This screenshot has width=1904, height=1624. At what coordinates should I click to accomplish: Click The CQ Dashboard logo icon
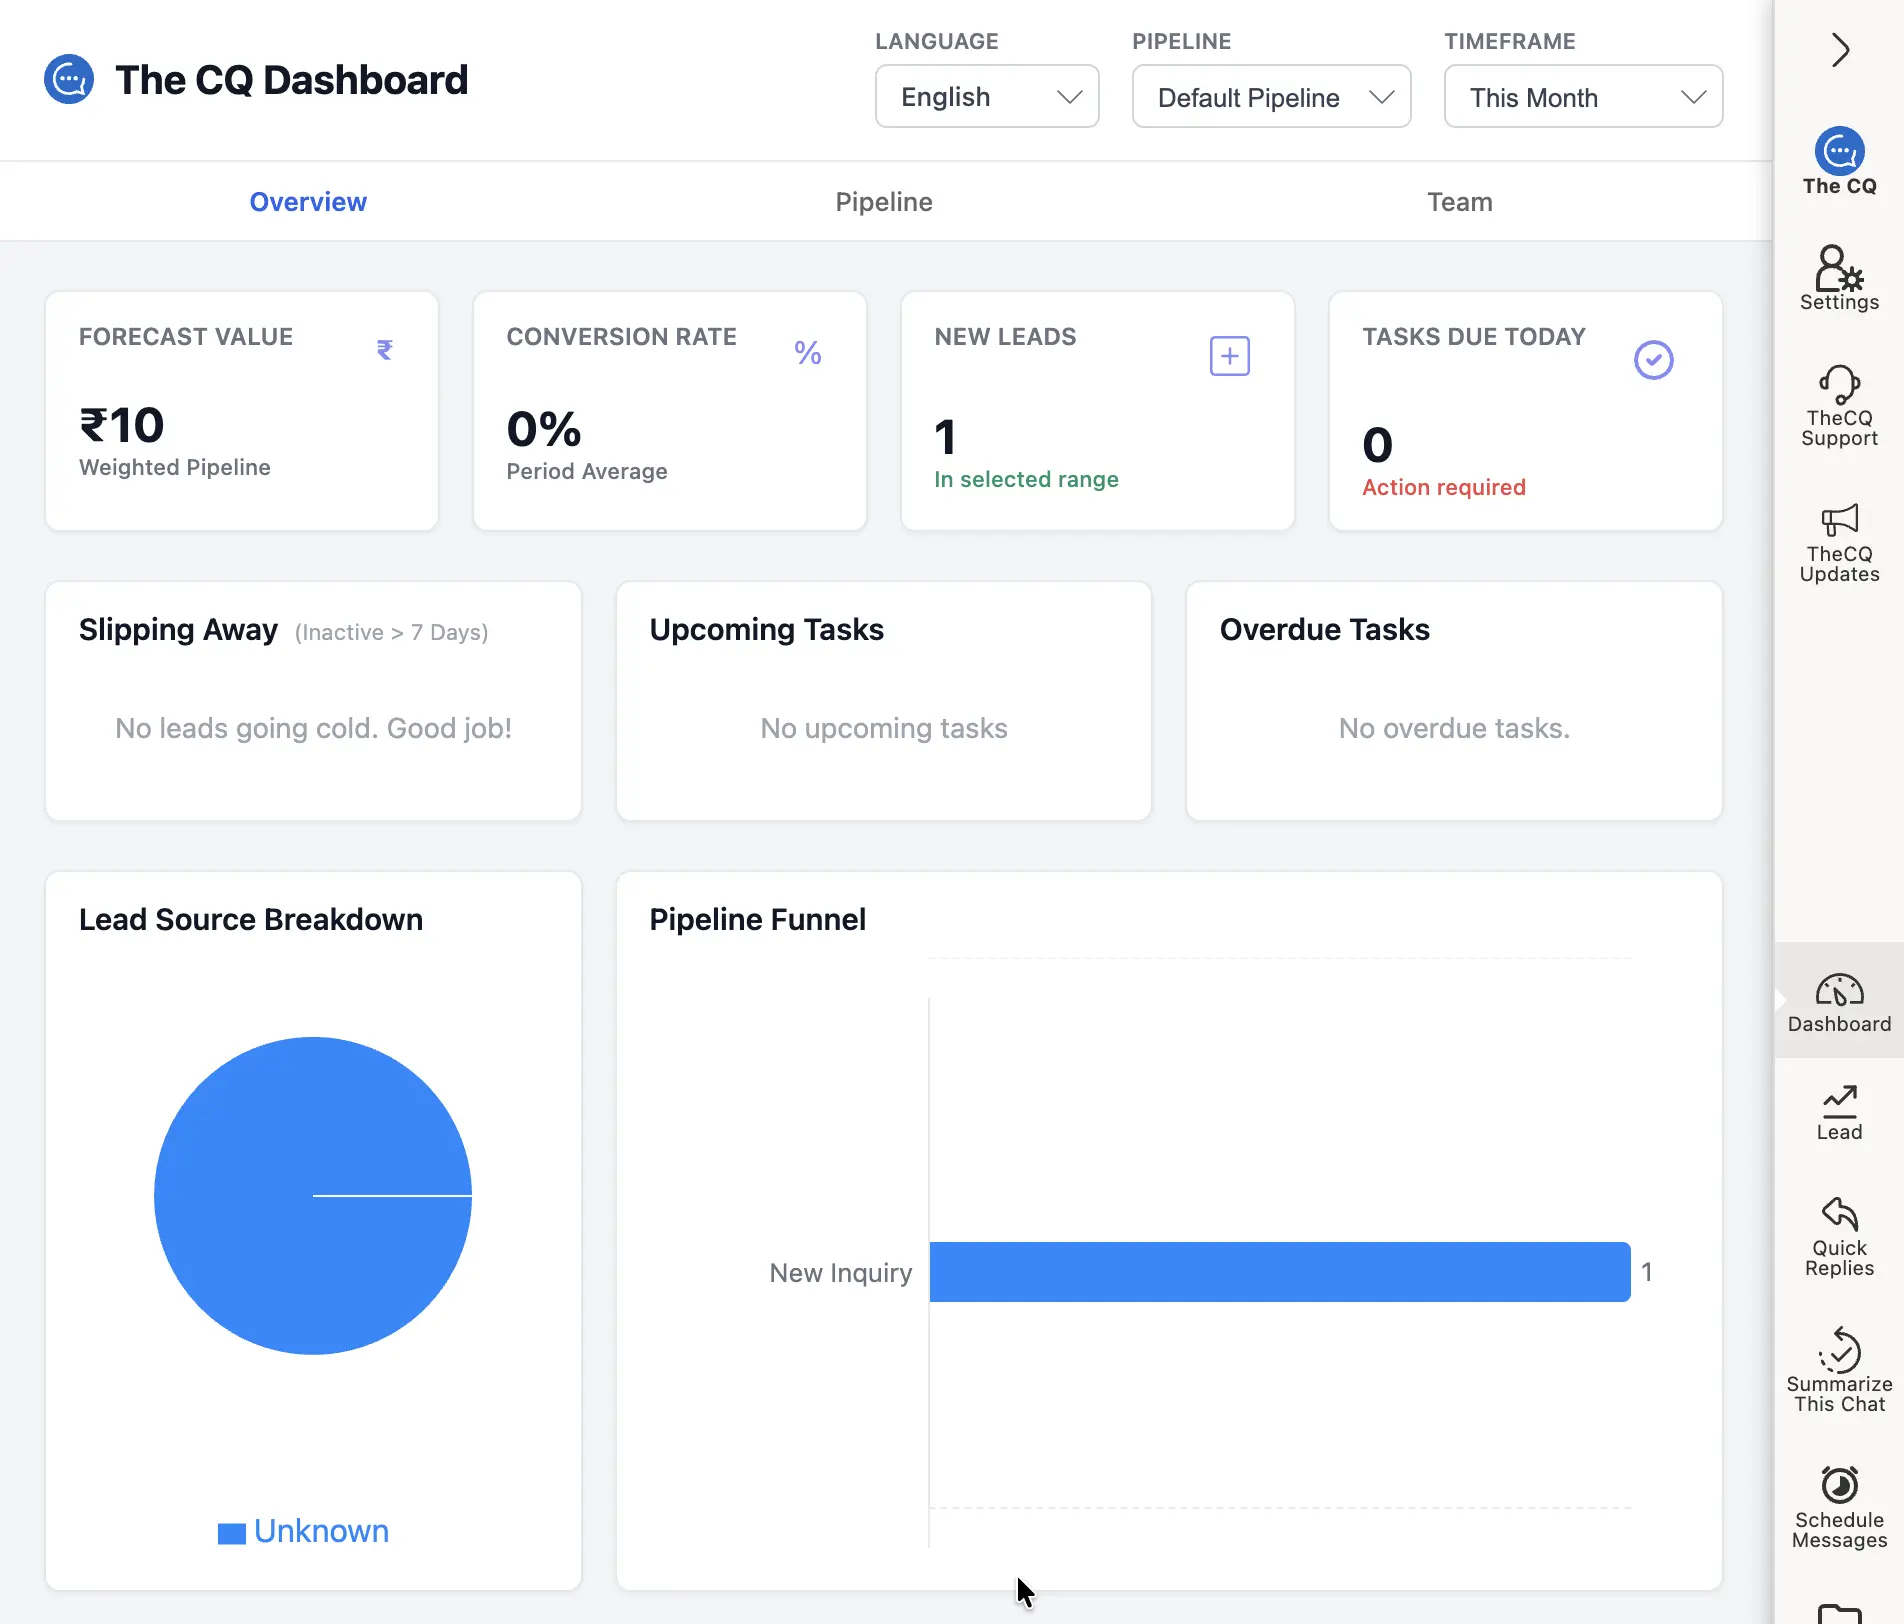click(x=69, y=79)
